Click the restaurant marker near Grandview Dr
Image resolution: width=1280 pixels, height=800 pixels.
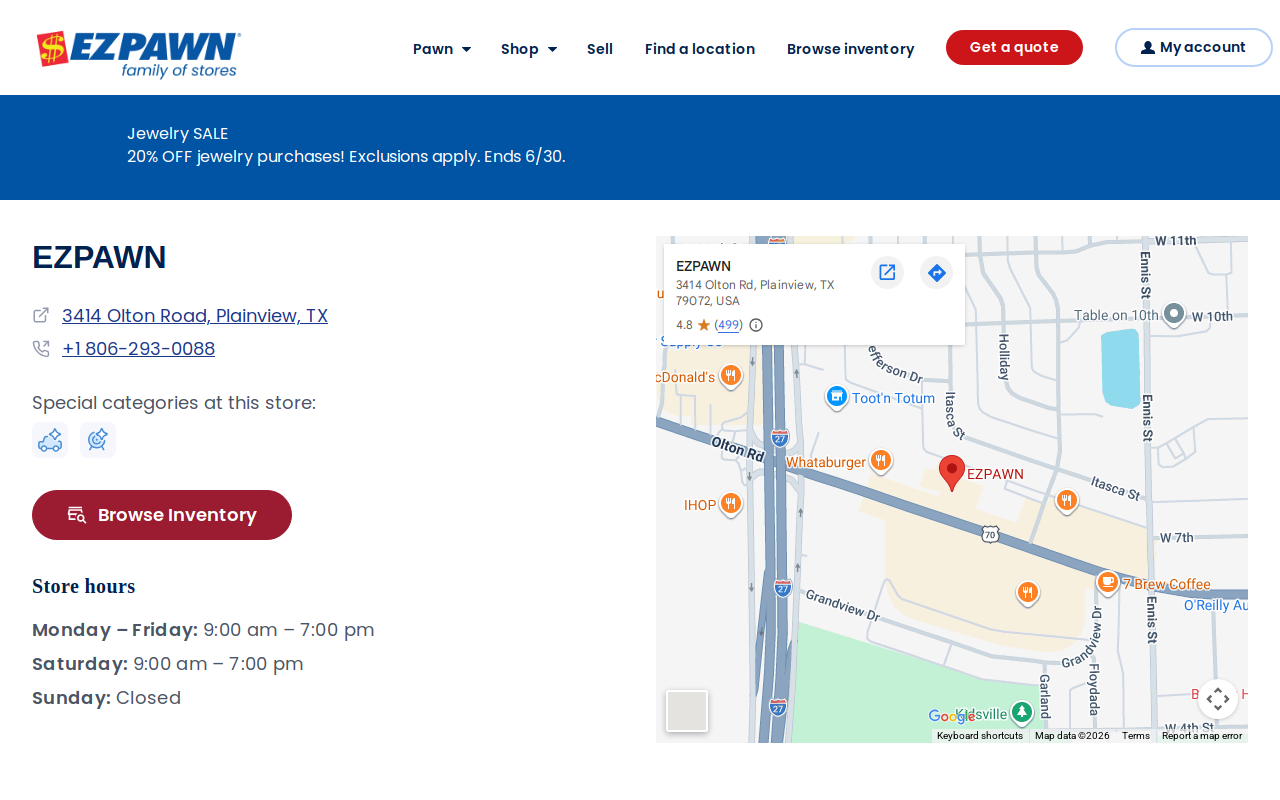coord(1027,593)
